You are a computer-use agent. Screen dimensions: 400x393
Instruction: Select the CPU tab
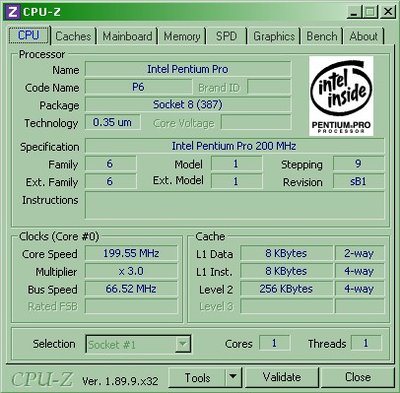[x=29, y=35]
